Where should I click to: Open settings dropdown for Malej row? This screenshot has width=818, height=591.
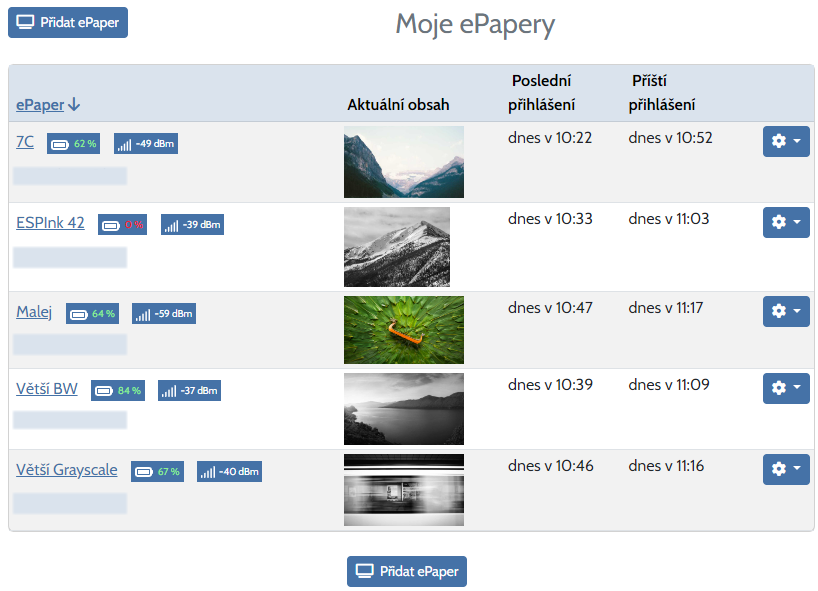click(786, 311)
